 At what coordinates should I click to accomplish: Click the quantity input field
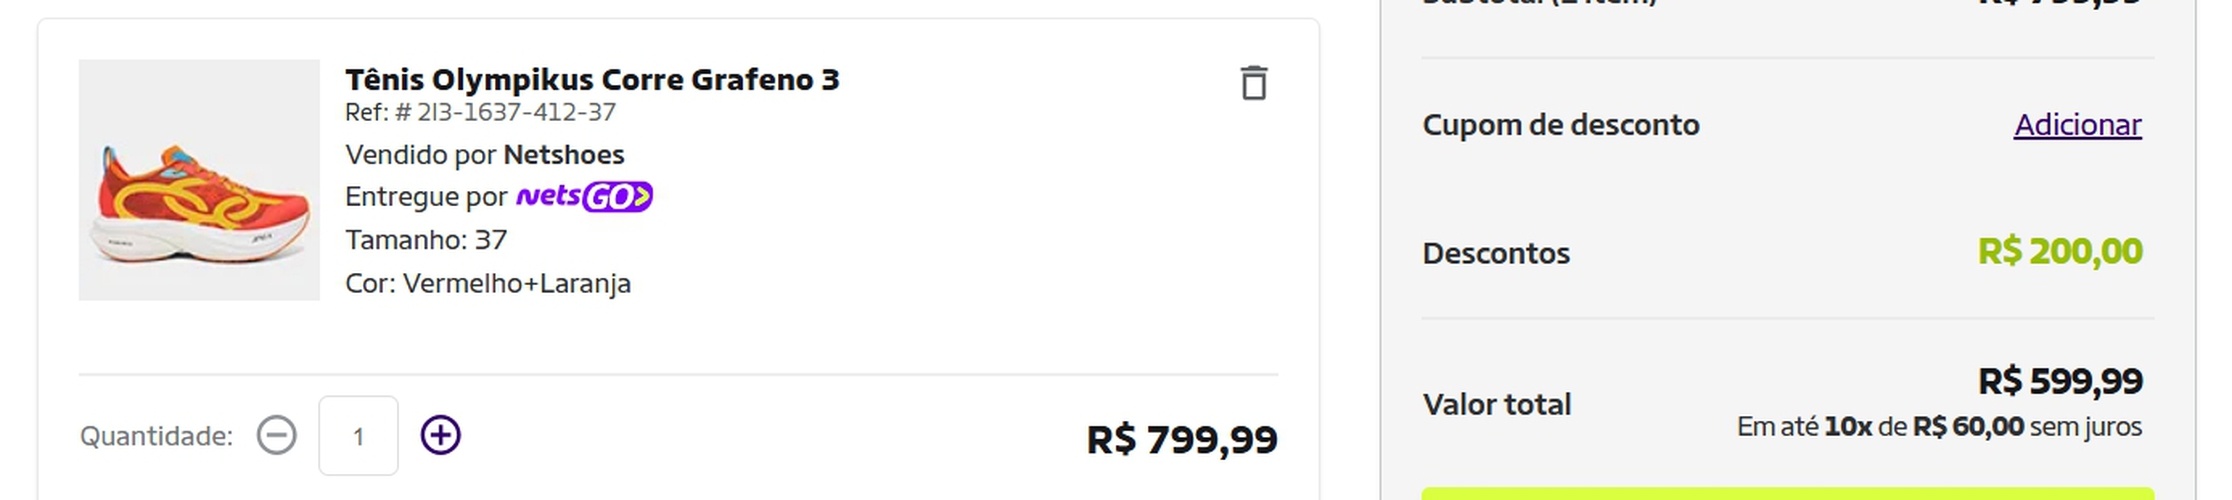tap(358, 436)
